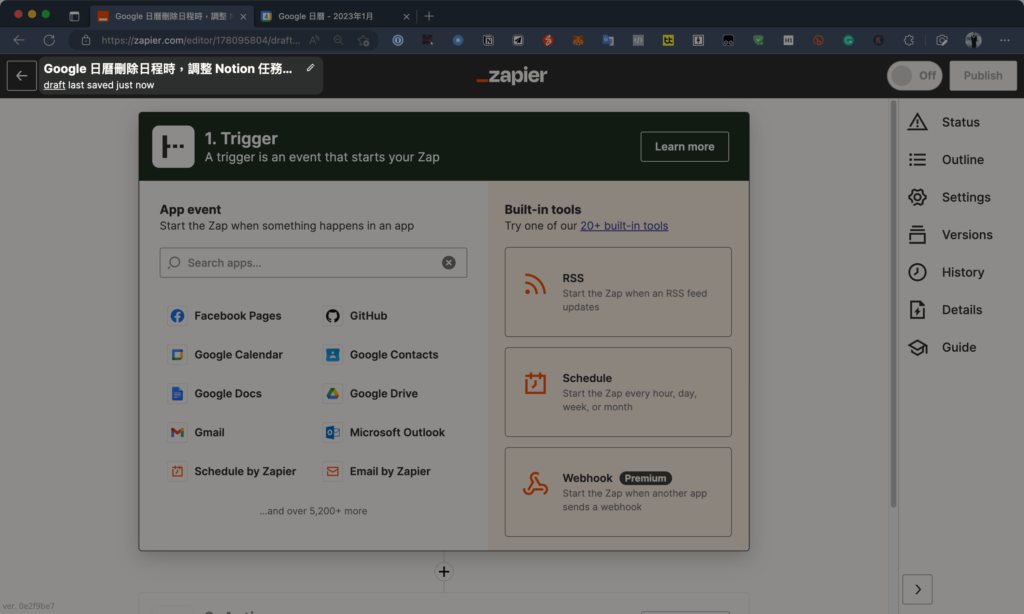Click the Zap title text
1024x614 pixels.
(168, 69)
